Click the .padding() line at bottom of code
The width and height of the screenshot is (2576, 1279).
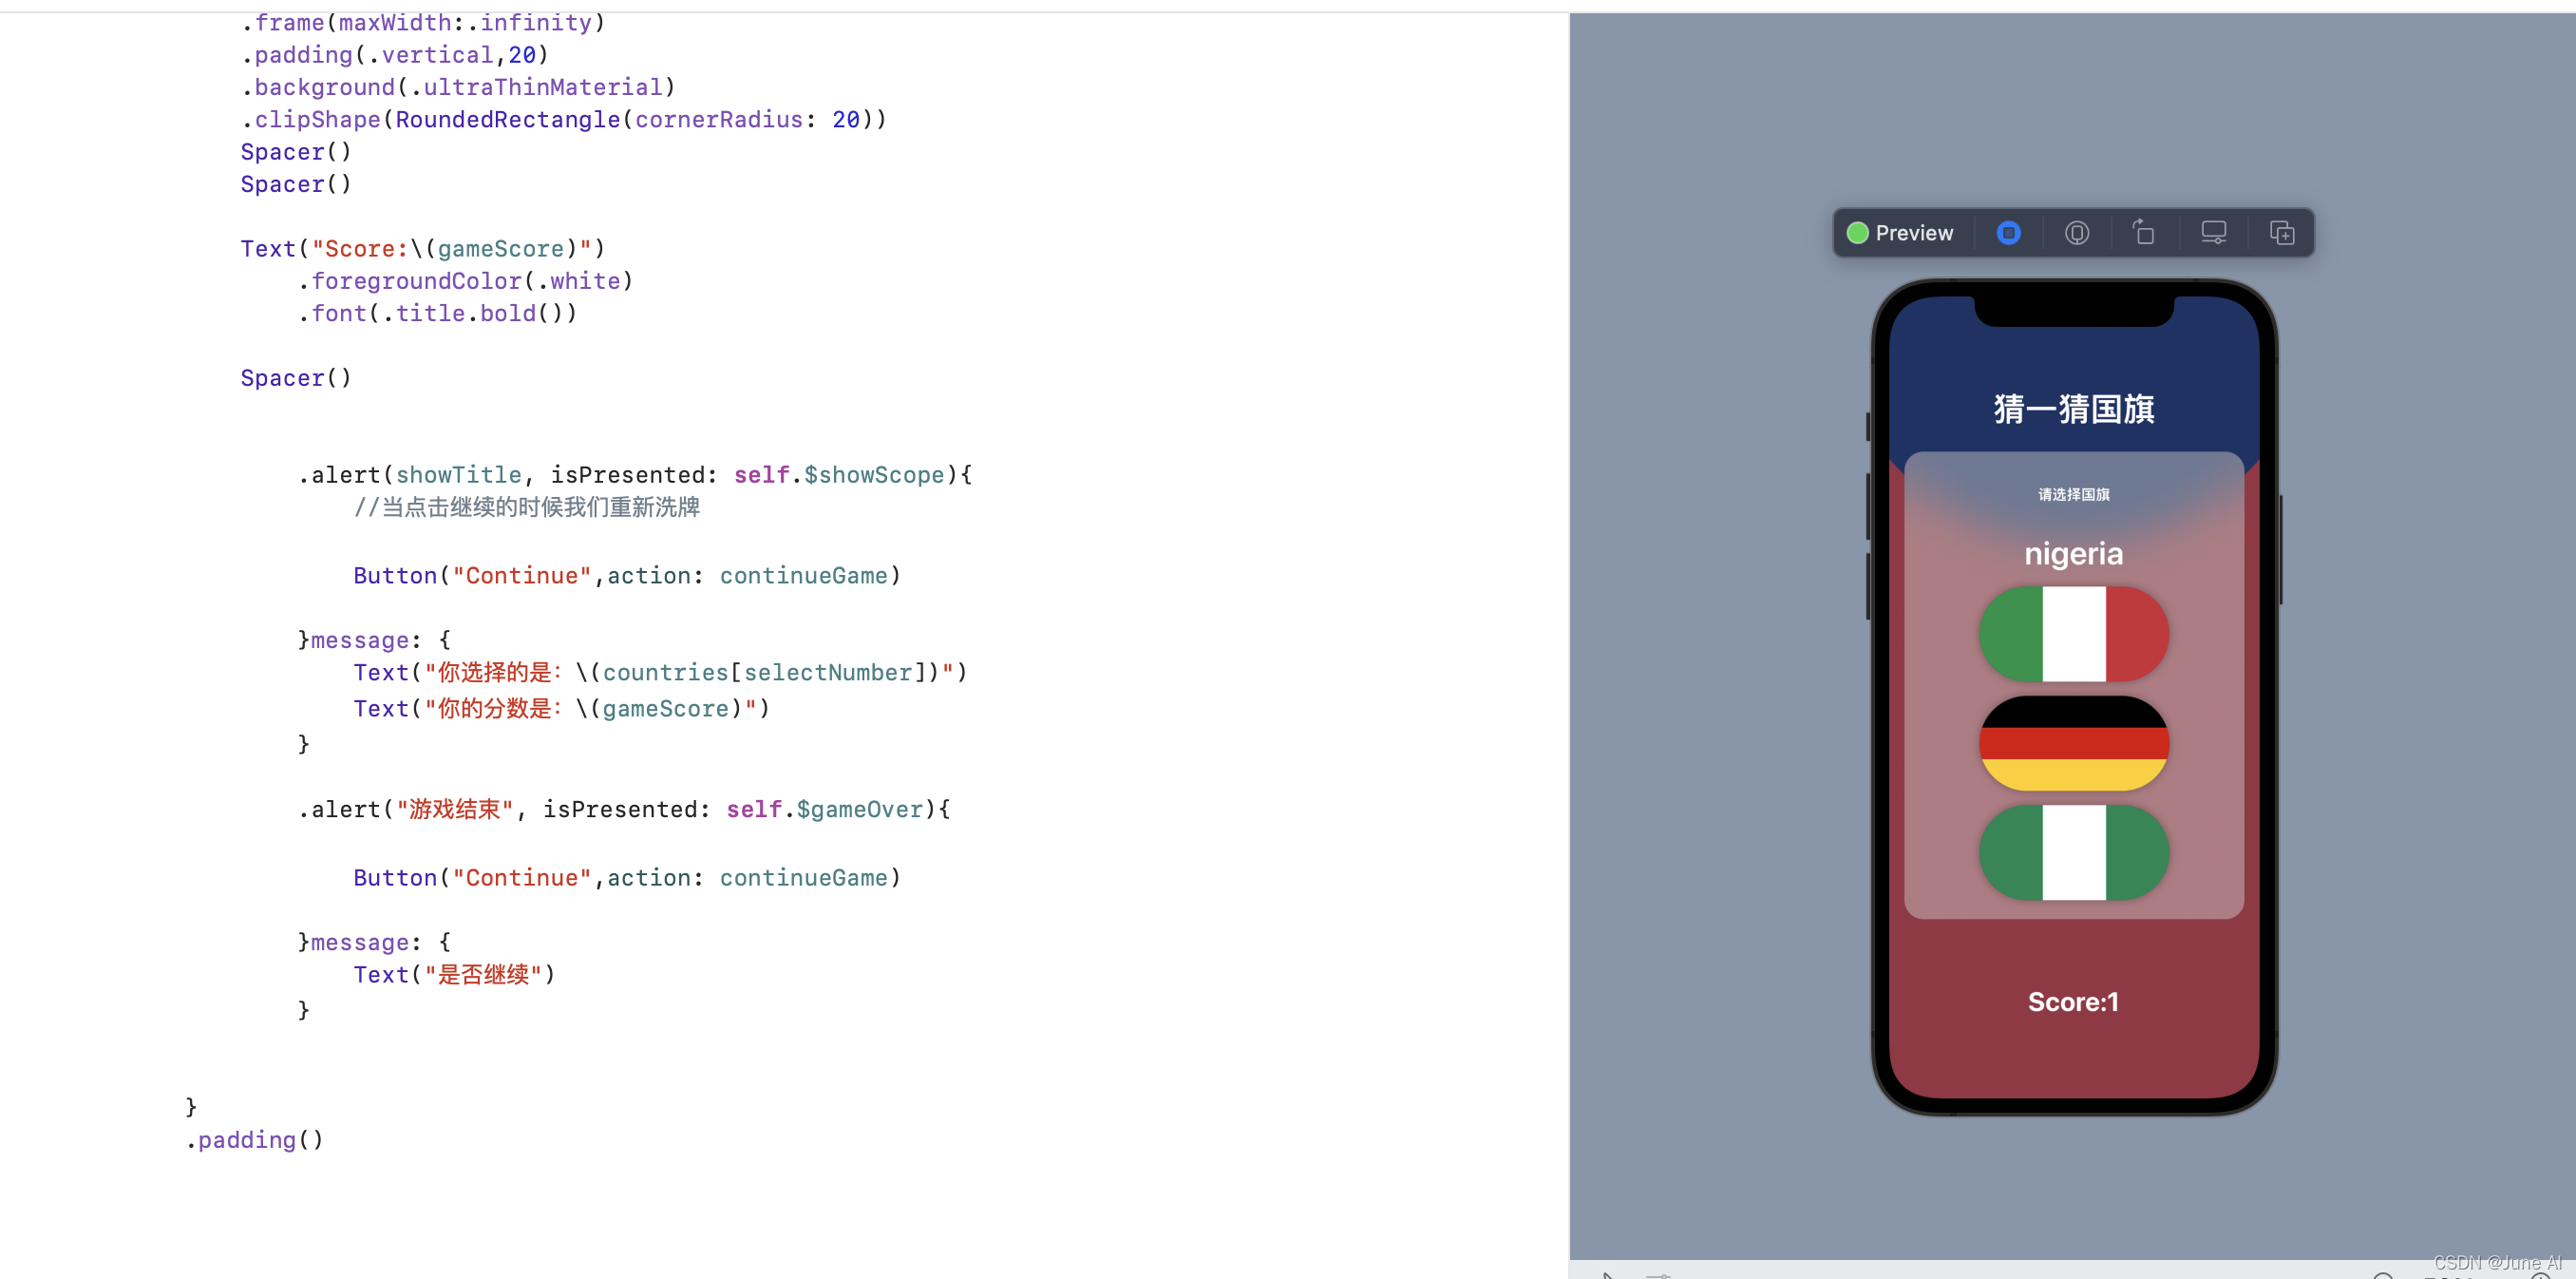point(254,1140)
